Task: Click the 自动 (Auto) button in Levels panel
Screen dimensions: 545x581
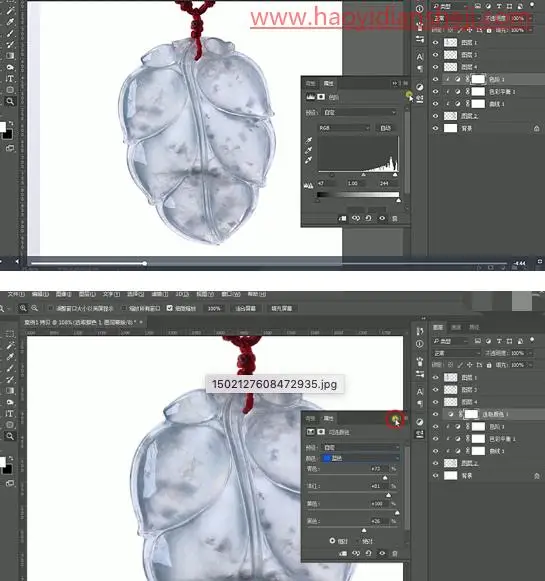Action: (x=385, y=128)
